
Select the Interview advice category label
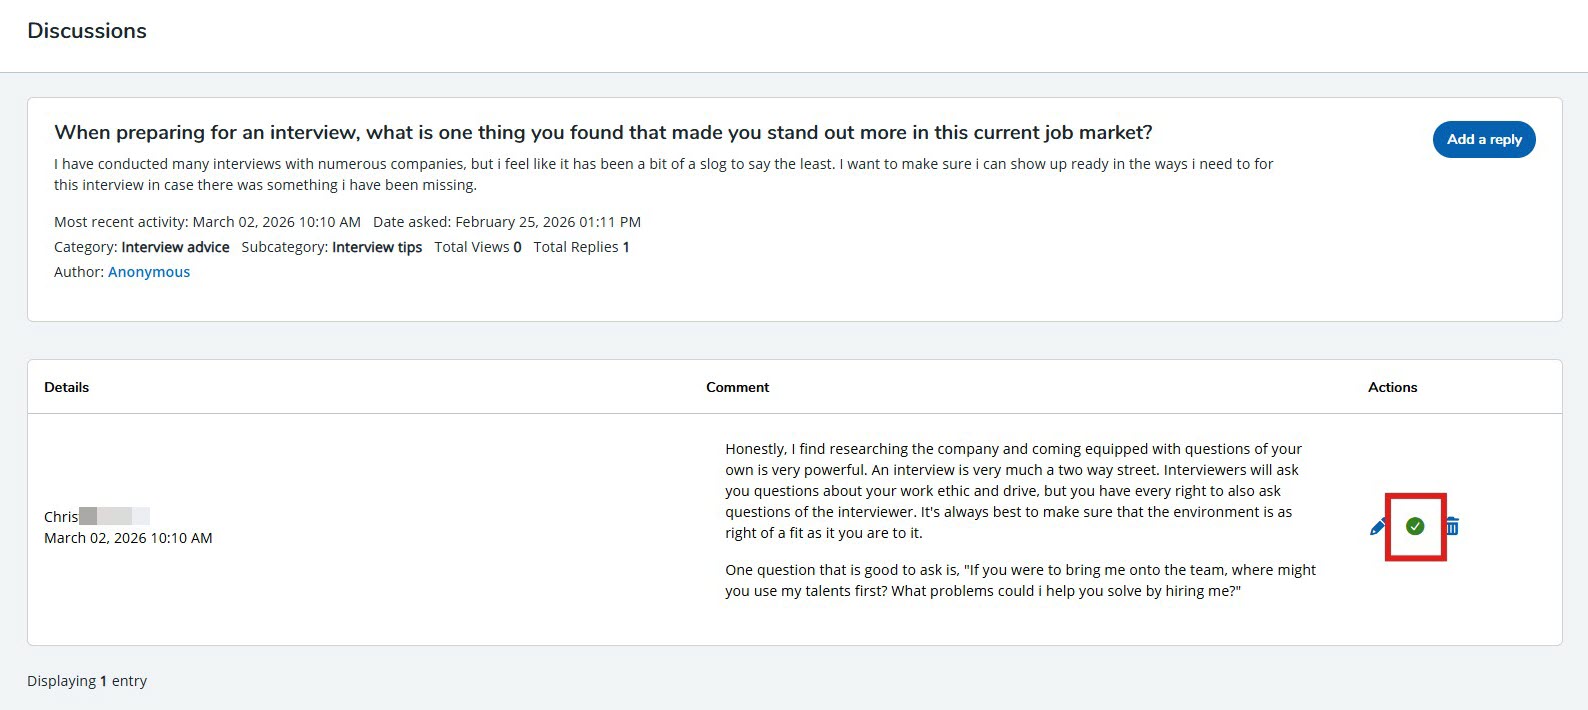pyautogui.click(x=175, y=247)
